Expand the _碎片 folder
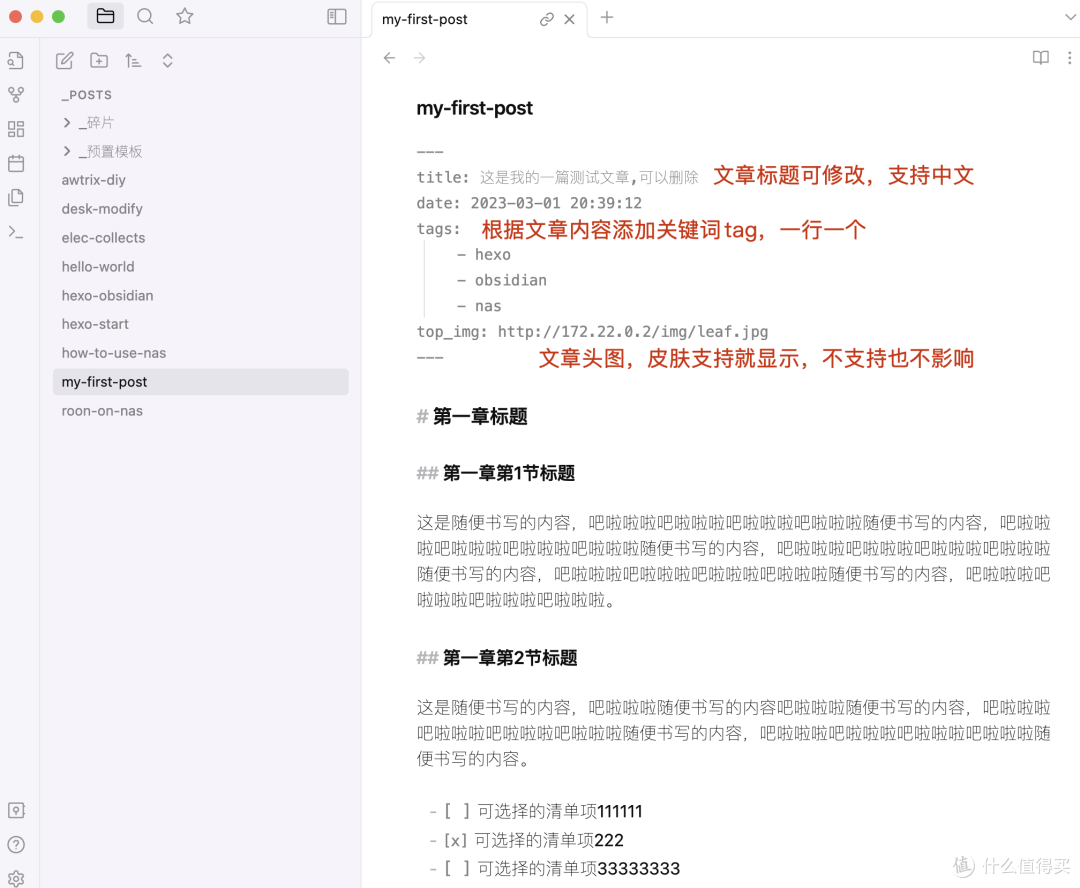Viewport: 1080px width, 888px height. (68, 122)
